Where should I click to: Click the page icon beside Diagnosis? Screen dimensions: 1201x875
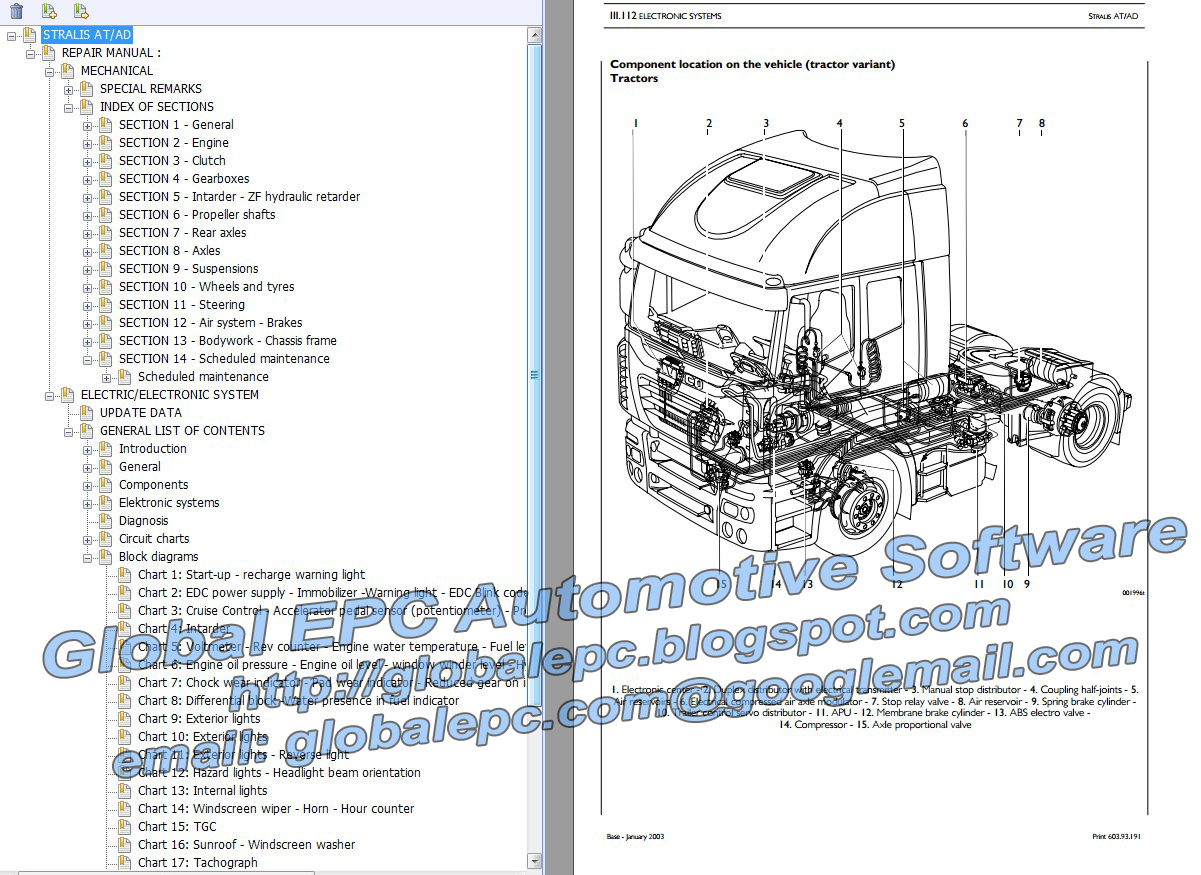pyautogui.click(x=104, y=520)
